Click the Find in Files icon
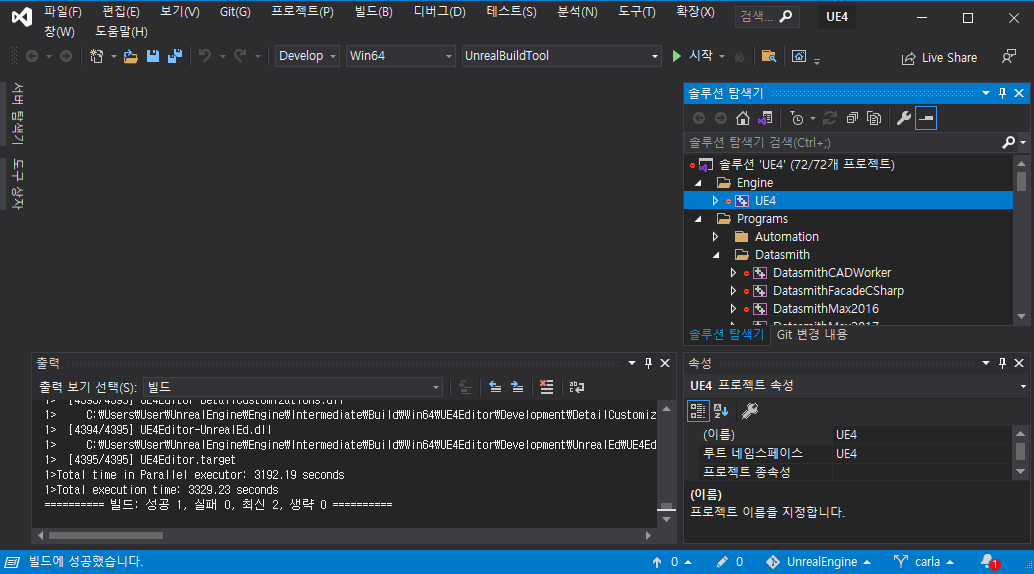1034x574 pixels. click(x=768, y=56)
